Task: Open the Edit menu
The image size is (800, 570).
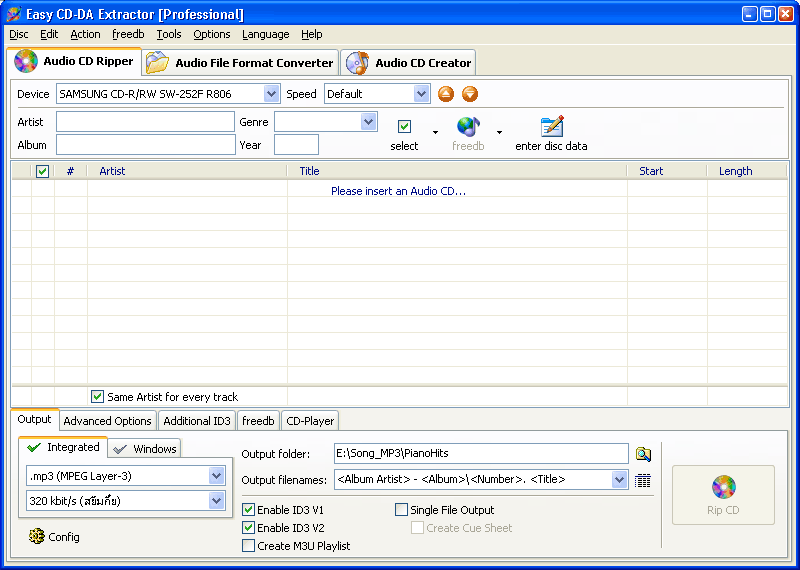Action: pyautogui.click(x=49, y=34)
